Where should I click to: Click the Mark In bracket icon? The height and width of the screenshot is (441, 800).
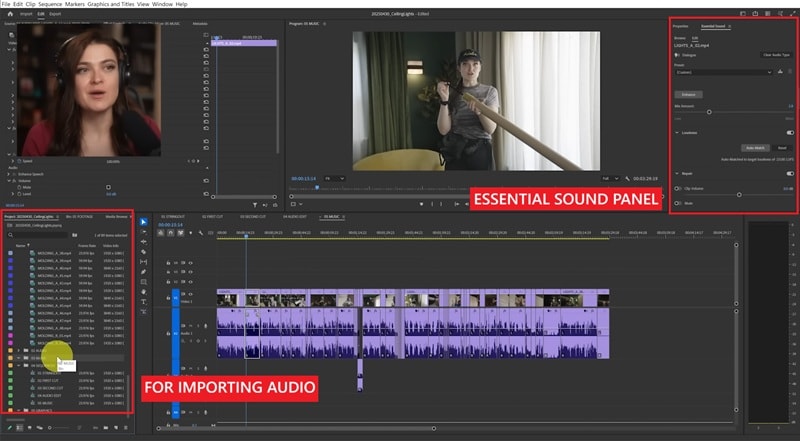click(x=432, y=204)
